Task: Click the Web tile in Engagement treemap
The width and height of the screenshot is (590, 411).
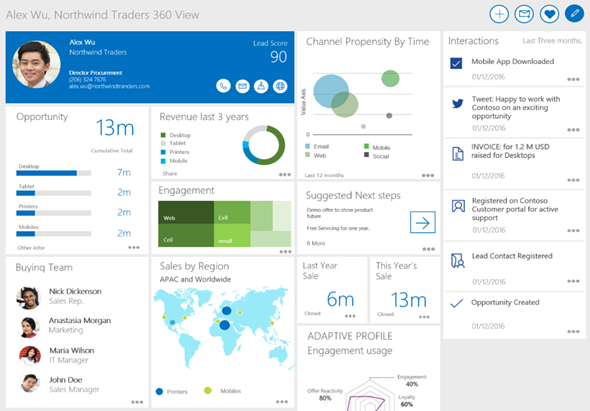Action: coord(186,212)
